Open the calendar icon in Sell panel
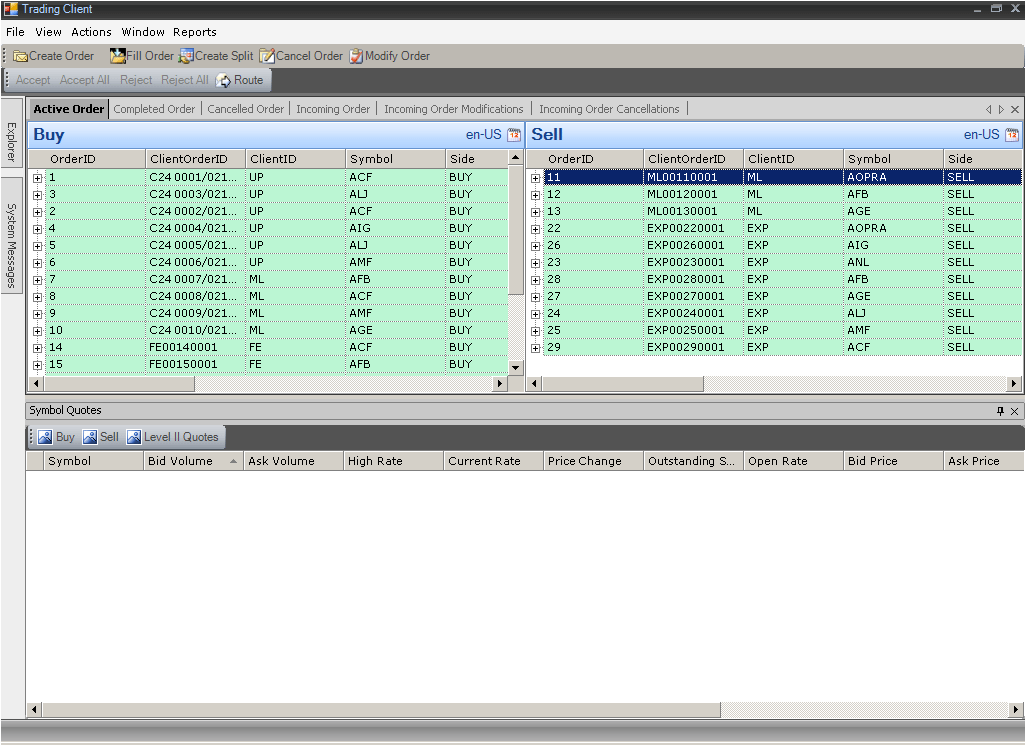Screen dimensions: 1026x746 (1012, 135)
